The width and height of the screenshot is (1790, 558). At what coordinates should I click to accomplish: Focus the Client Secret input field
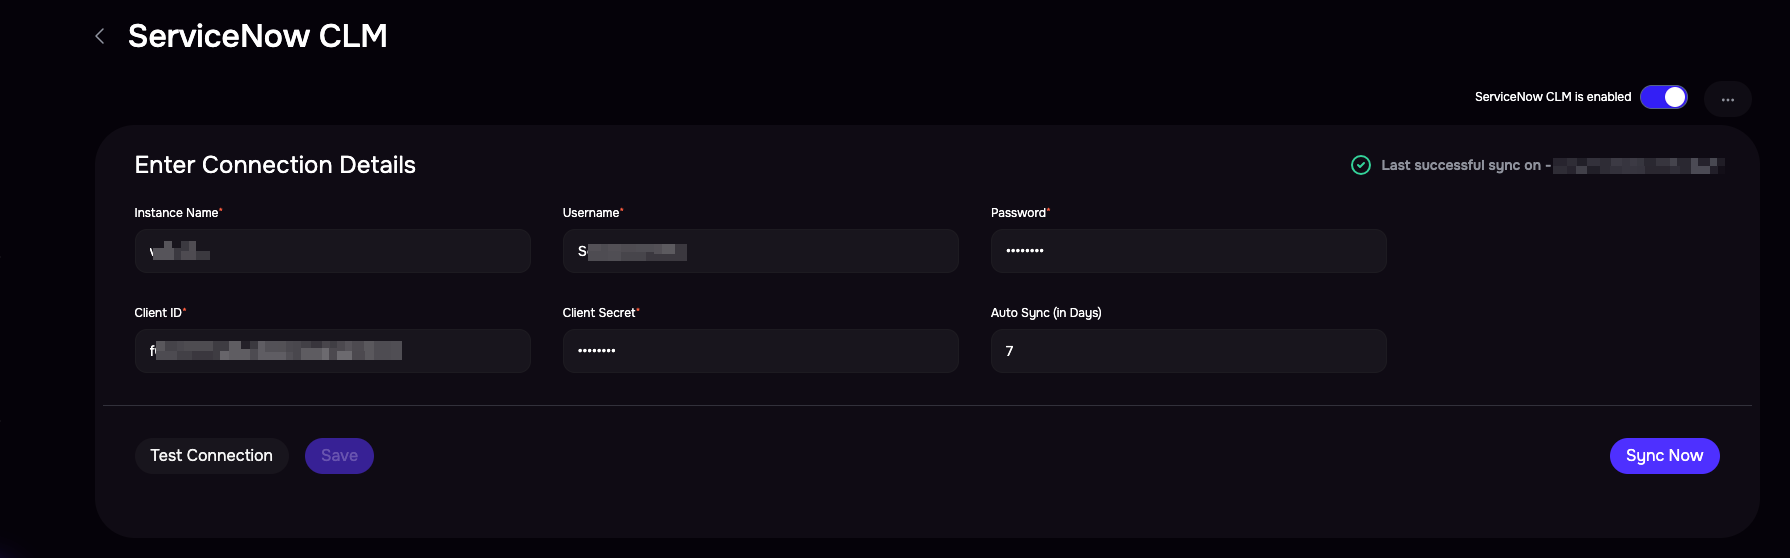pos(760,351)
